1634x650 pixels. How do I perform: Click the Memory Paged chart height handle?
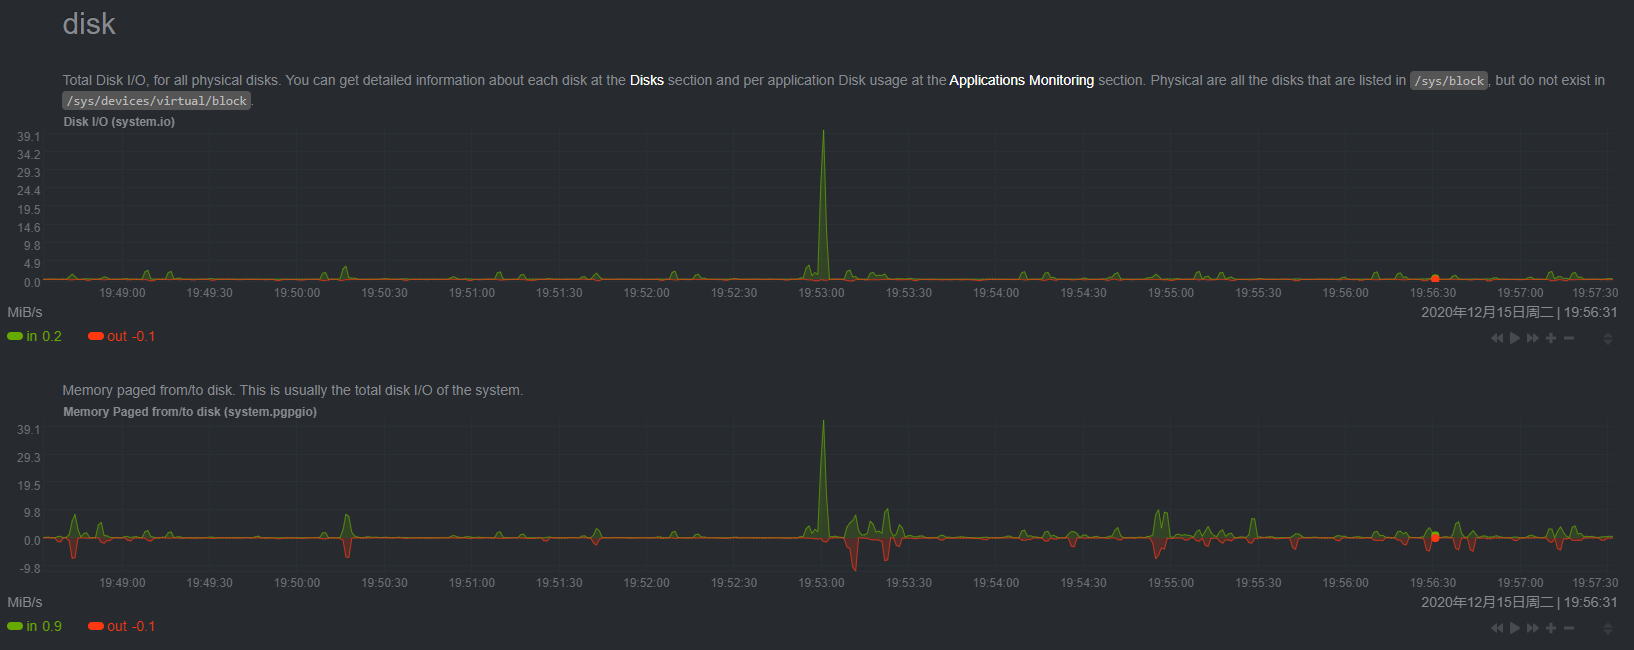point(1608,628)
